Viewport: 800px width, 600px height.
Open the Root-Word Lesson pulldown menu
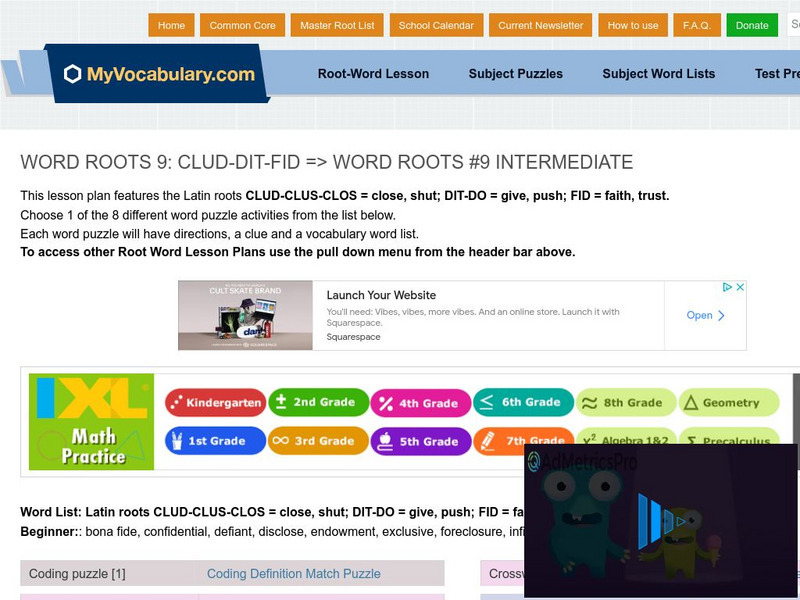click(373, 74)
